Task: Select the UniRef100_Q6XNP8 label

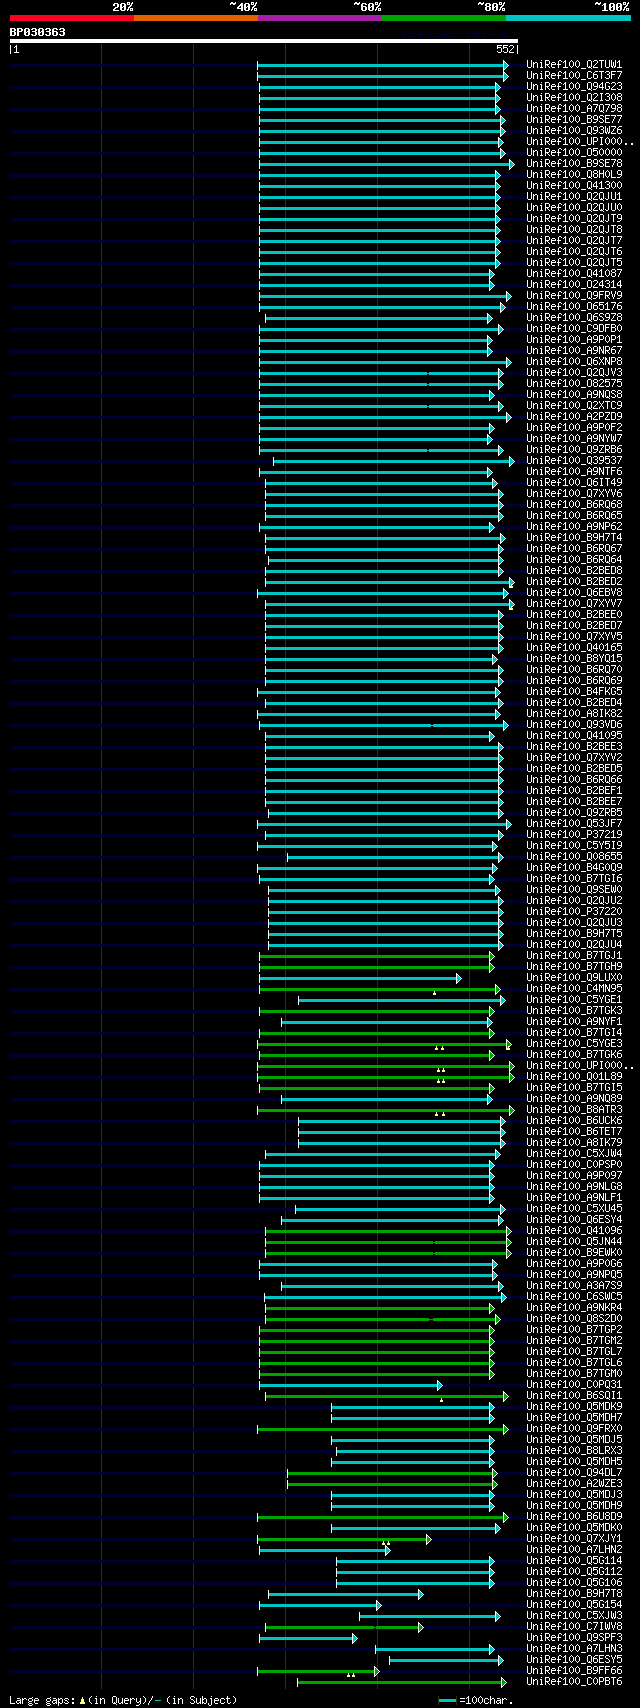Action: (x=574, y=361)
